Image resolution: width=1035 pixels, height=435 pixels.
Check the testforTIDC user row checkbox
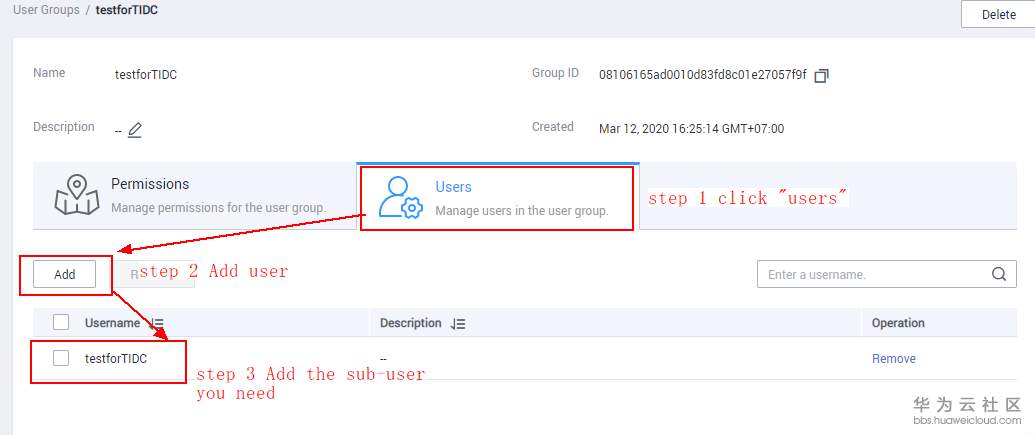(61, 358)
